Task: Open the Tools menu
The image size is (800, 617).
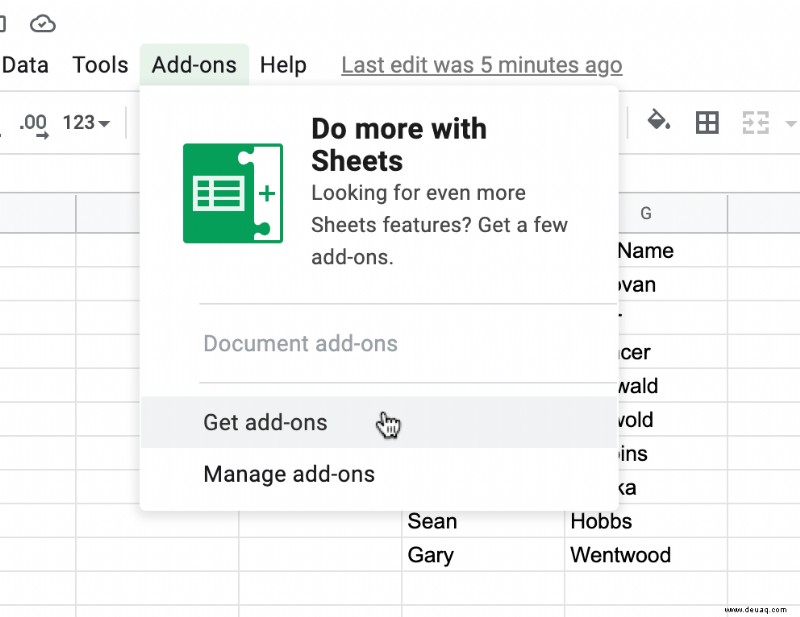Action: coord(100,65)
